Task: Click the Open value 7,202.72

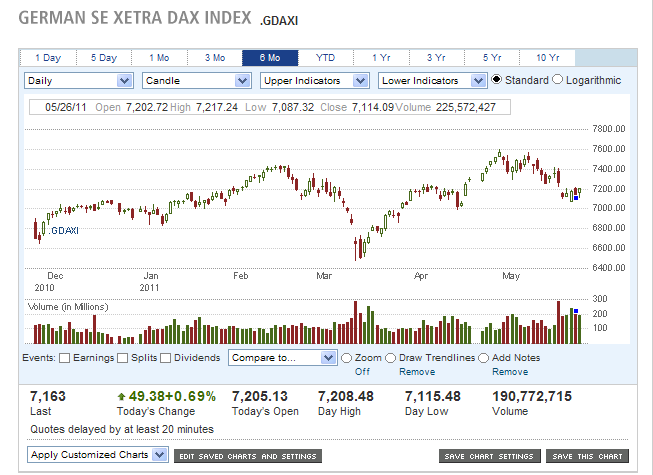Action: tap(147, 107)
